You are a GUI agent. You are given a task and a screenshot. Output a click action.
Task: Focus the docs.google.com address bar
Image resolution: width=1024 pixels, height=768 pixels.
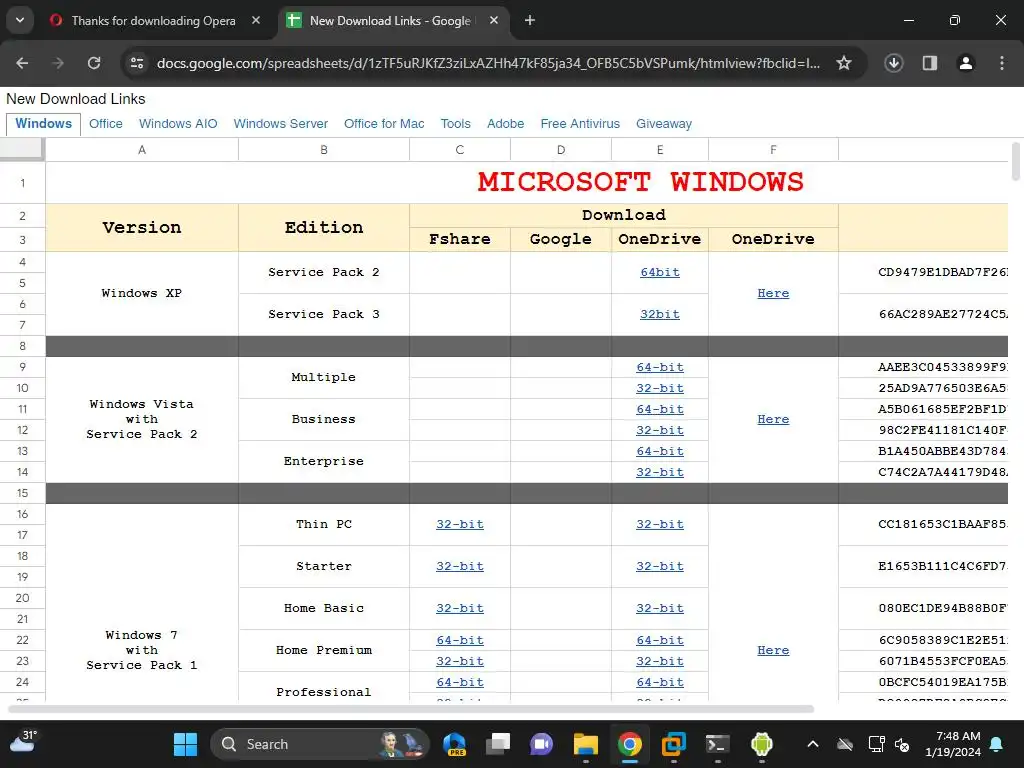click(488, 63)
